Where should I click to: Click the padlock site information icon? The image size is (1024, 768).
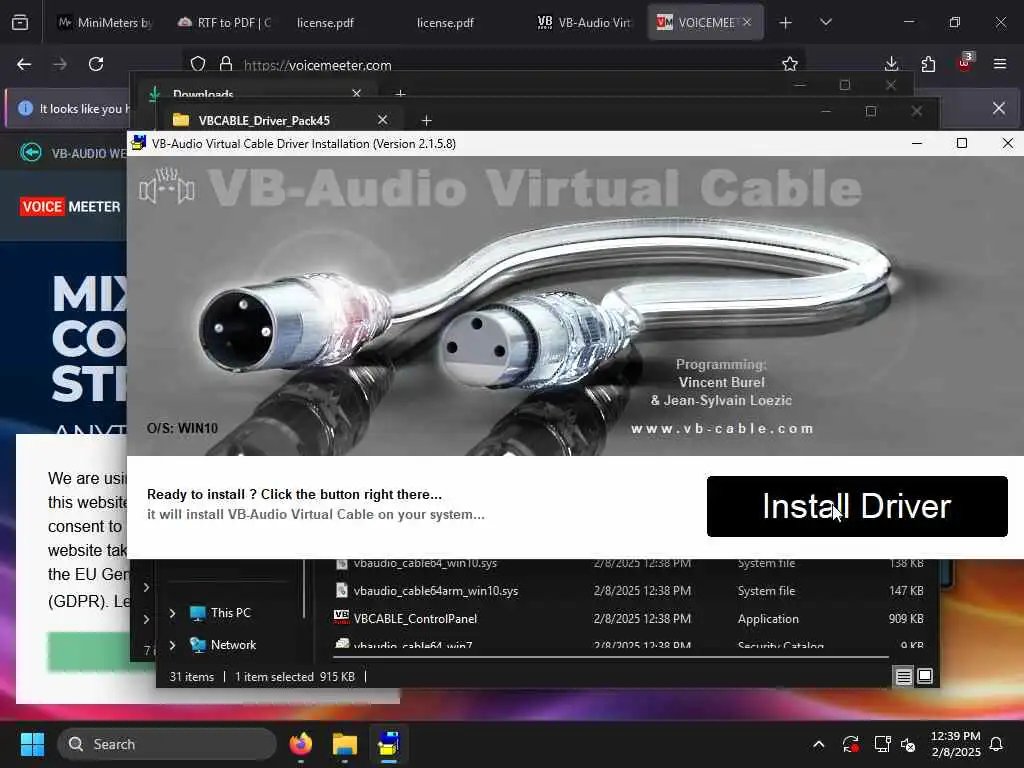[x=226, y=64]
